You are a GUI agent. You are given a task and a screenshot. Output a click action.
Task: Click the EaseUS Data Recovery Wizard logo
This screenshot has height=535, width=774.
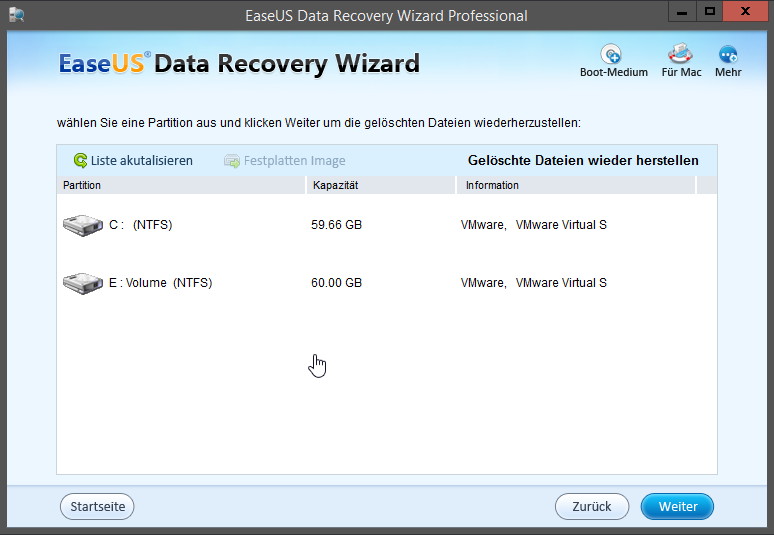(x=239, y=64)
